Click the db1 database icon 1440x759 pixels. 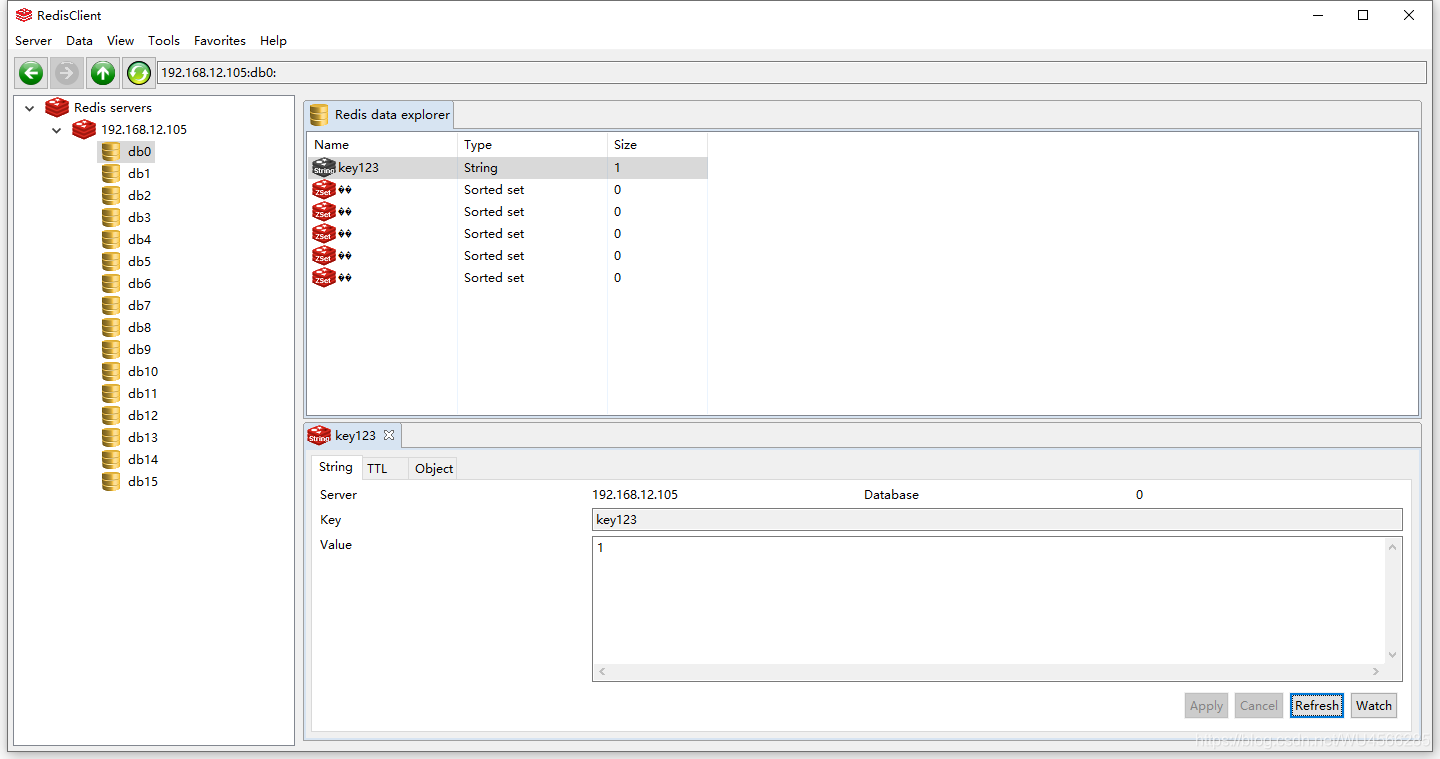click(111, 174)
